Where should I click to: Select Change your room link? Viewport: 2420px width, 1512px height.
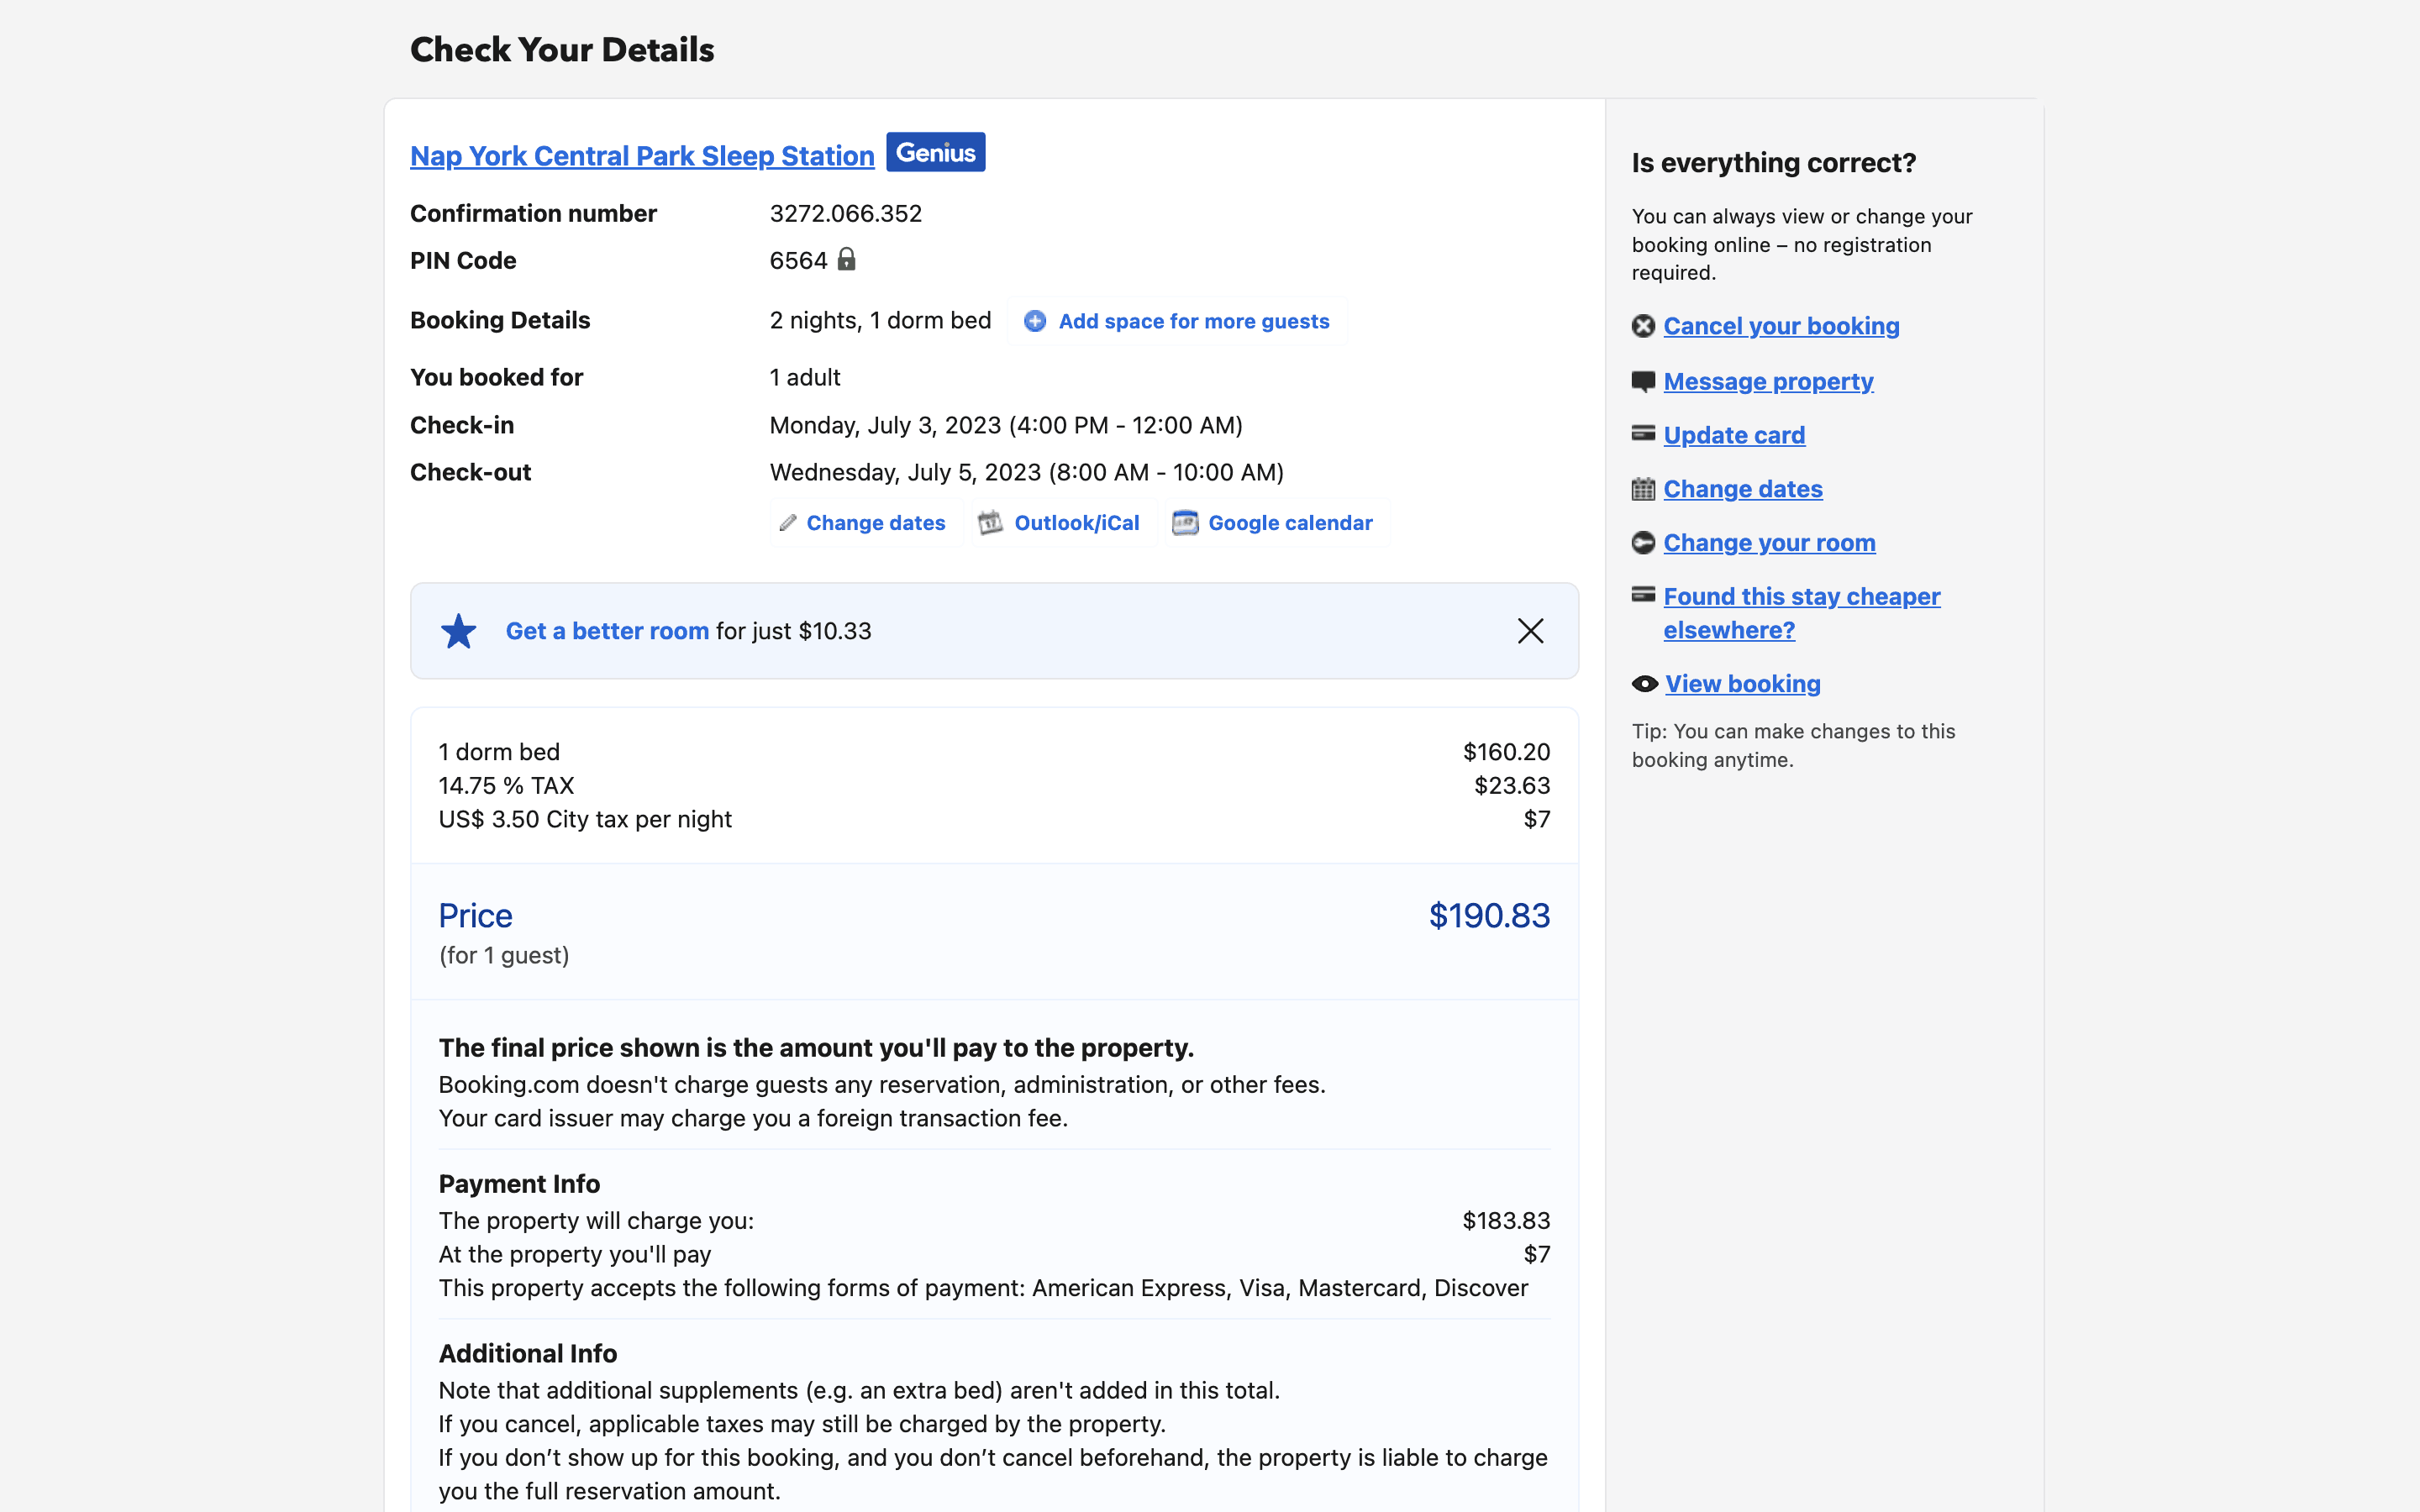(1769, 543)
